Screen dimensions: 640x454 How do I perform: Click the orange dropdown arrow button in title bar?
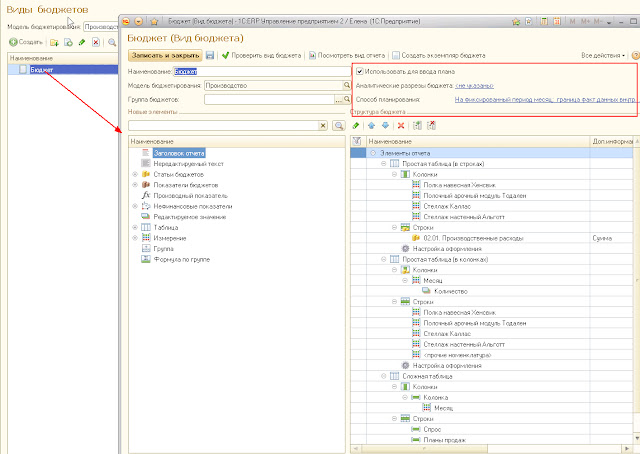138,21
